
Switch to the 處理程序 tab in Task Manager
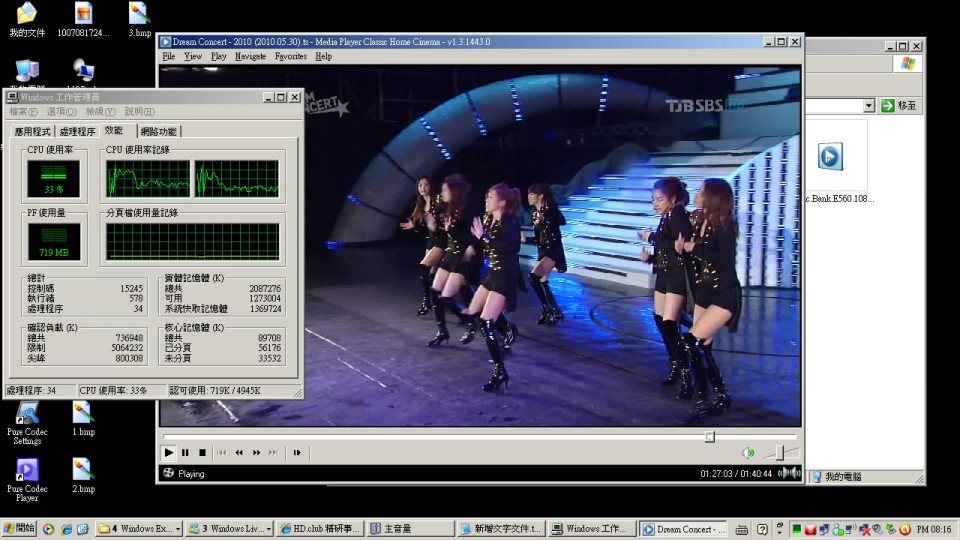[77, 132]
